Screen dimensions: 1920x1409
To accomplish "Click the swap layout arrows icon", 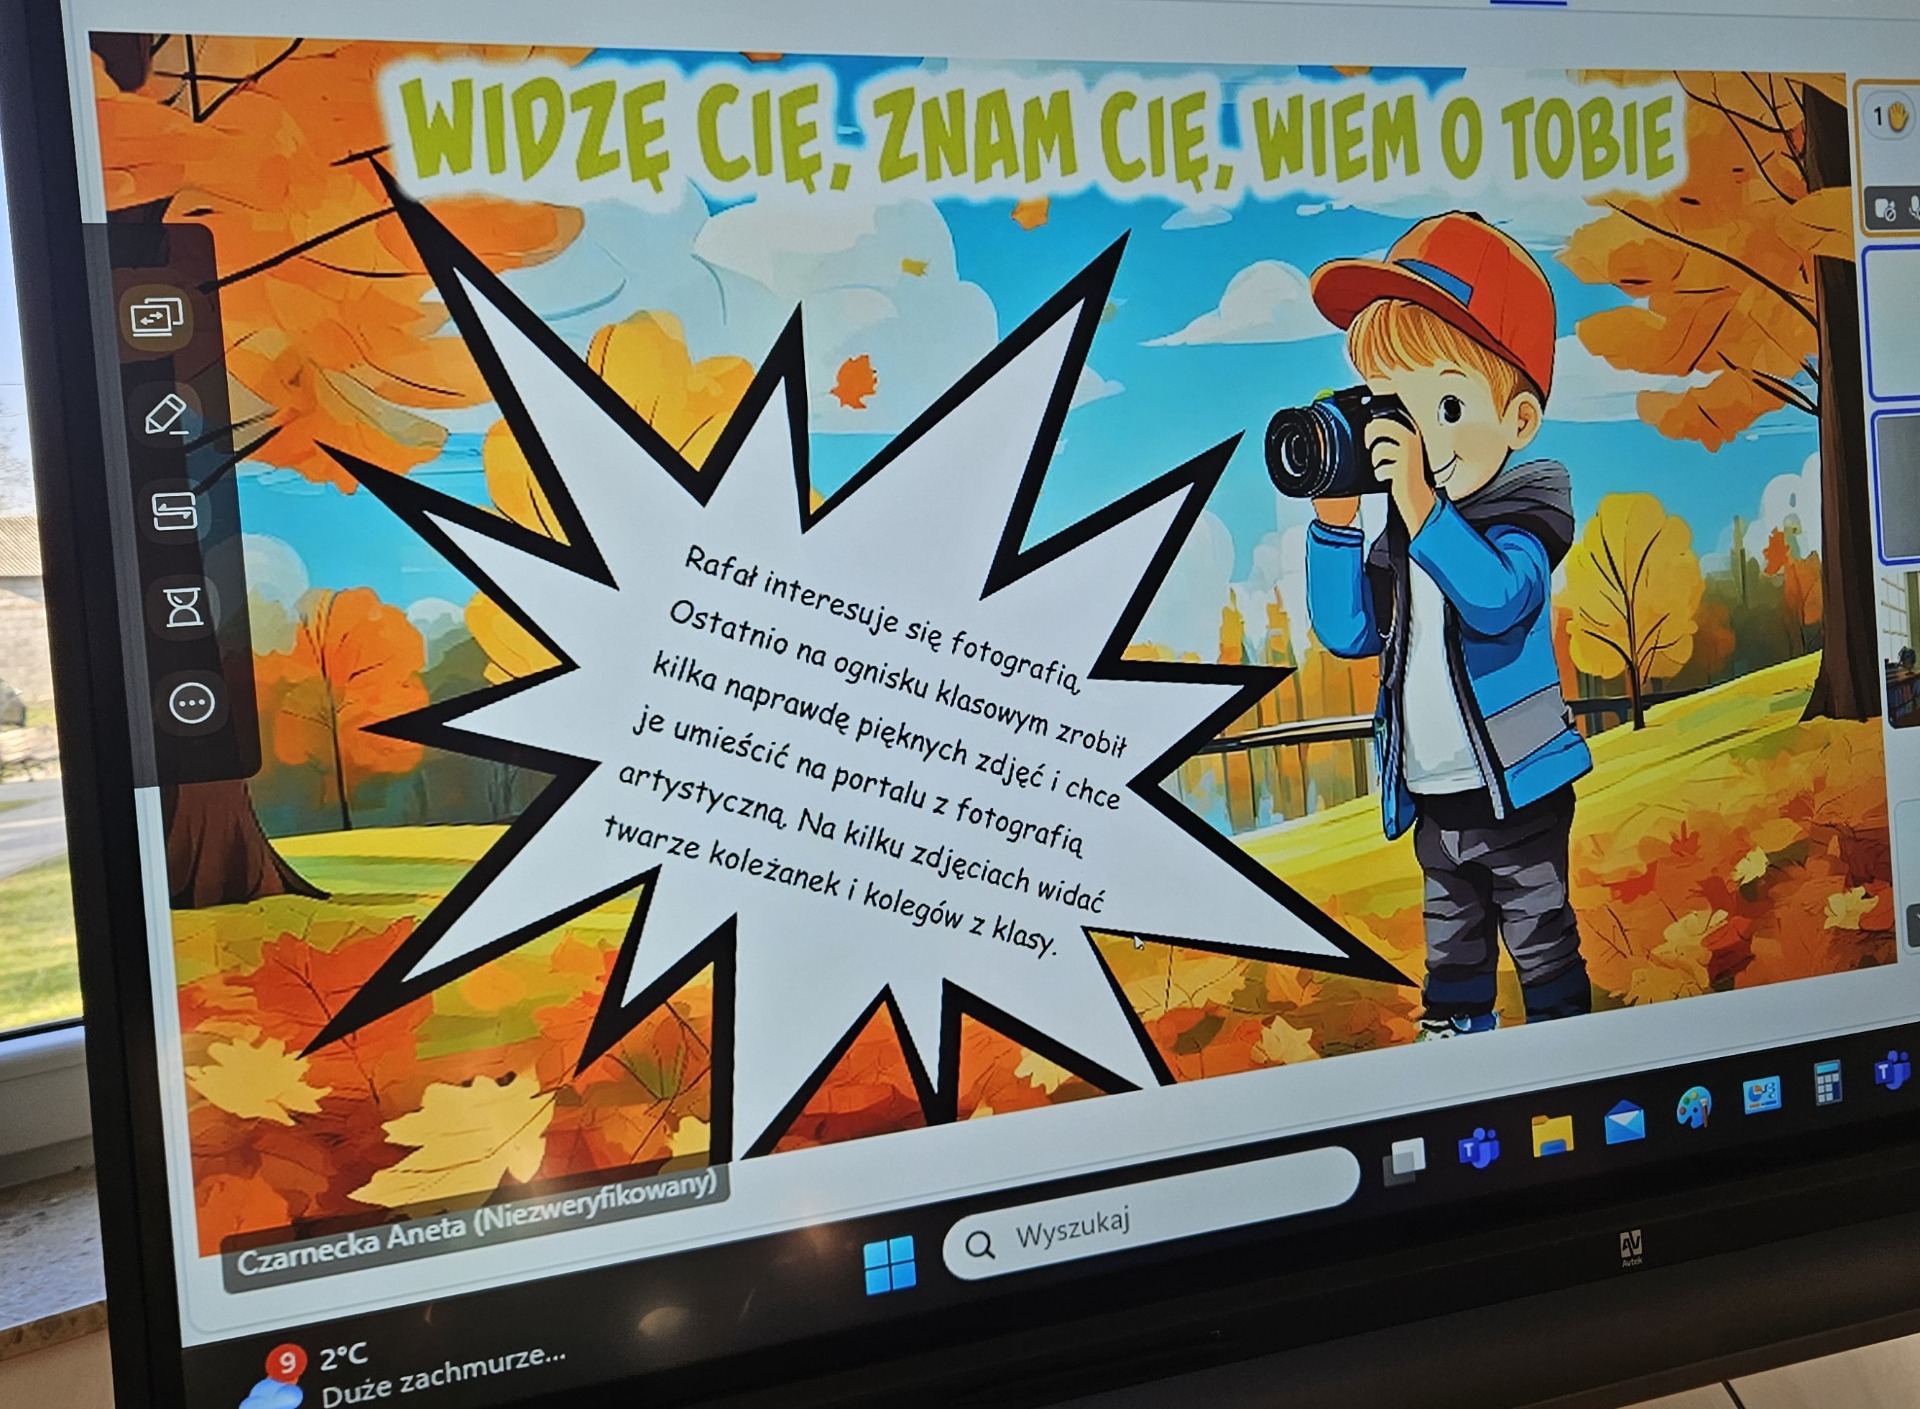I will [x=175, y=511].
